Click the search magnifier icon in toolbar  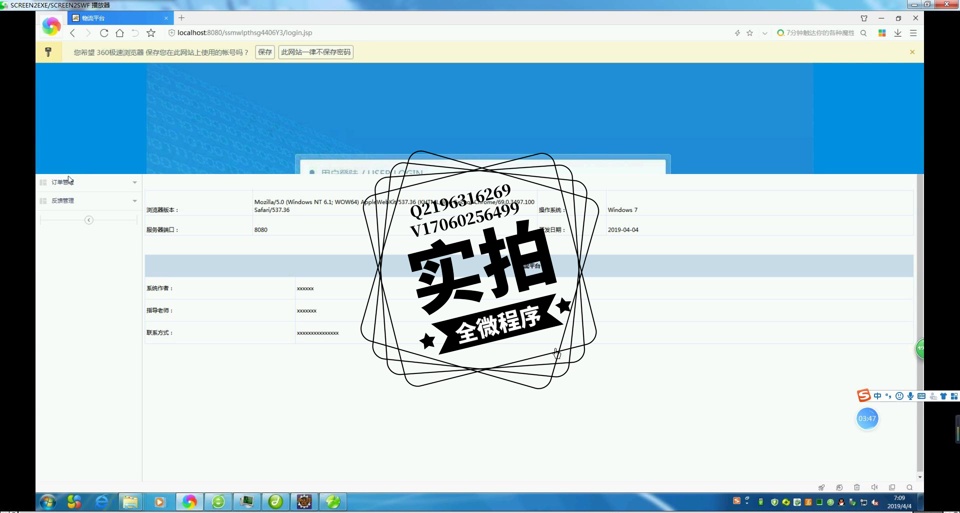point(864,33)
